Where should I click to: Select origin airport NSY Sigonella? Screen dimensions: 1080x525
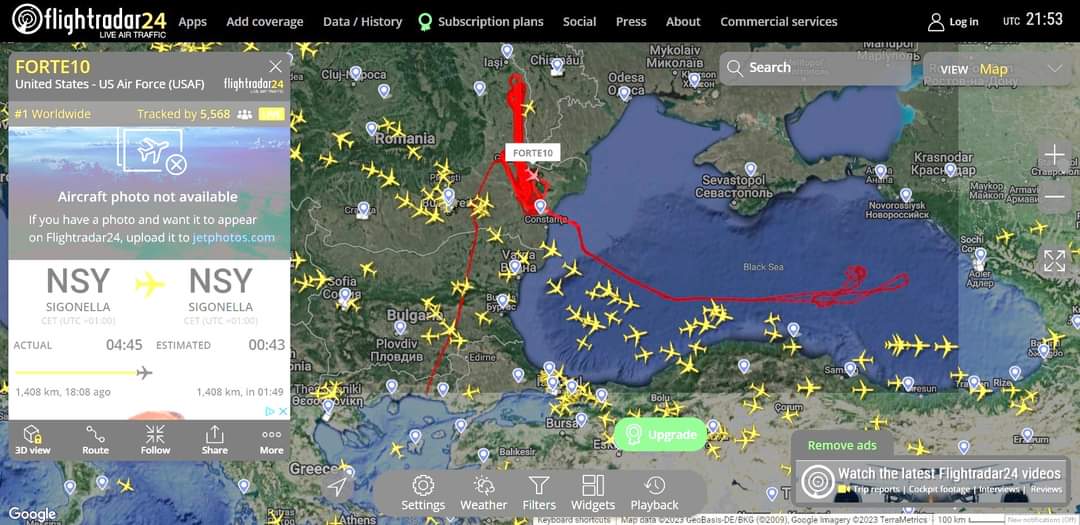78,289
